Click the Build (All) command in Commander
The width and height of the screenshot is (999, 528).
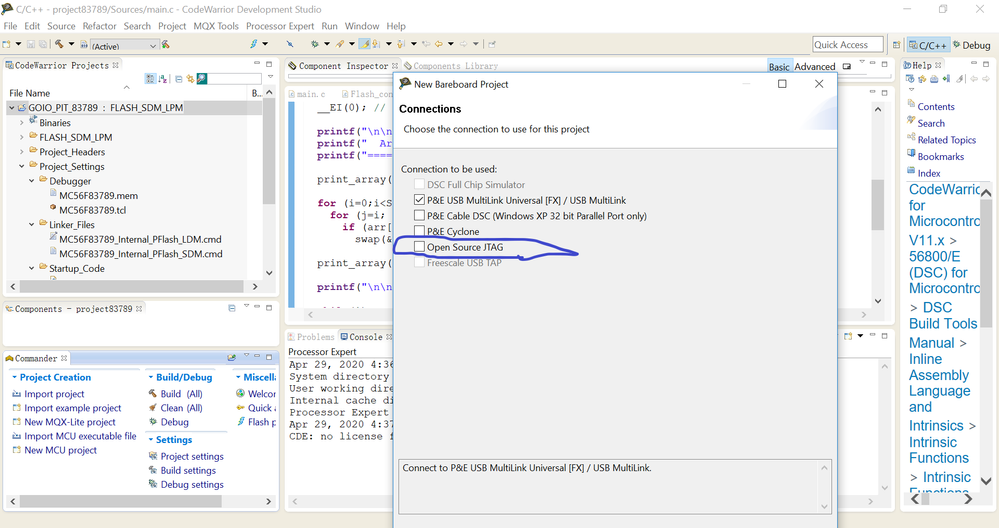[181, 394]
